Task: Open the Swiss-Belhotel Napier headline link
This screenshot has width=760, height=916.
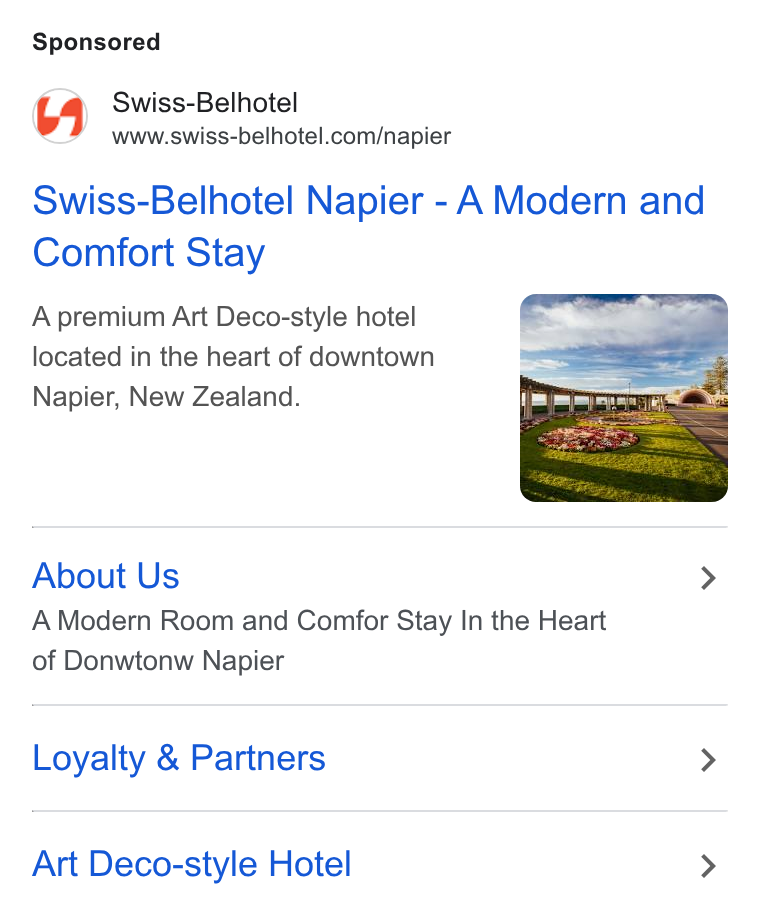Action: (x=368, y=226)
